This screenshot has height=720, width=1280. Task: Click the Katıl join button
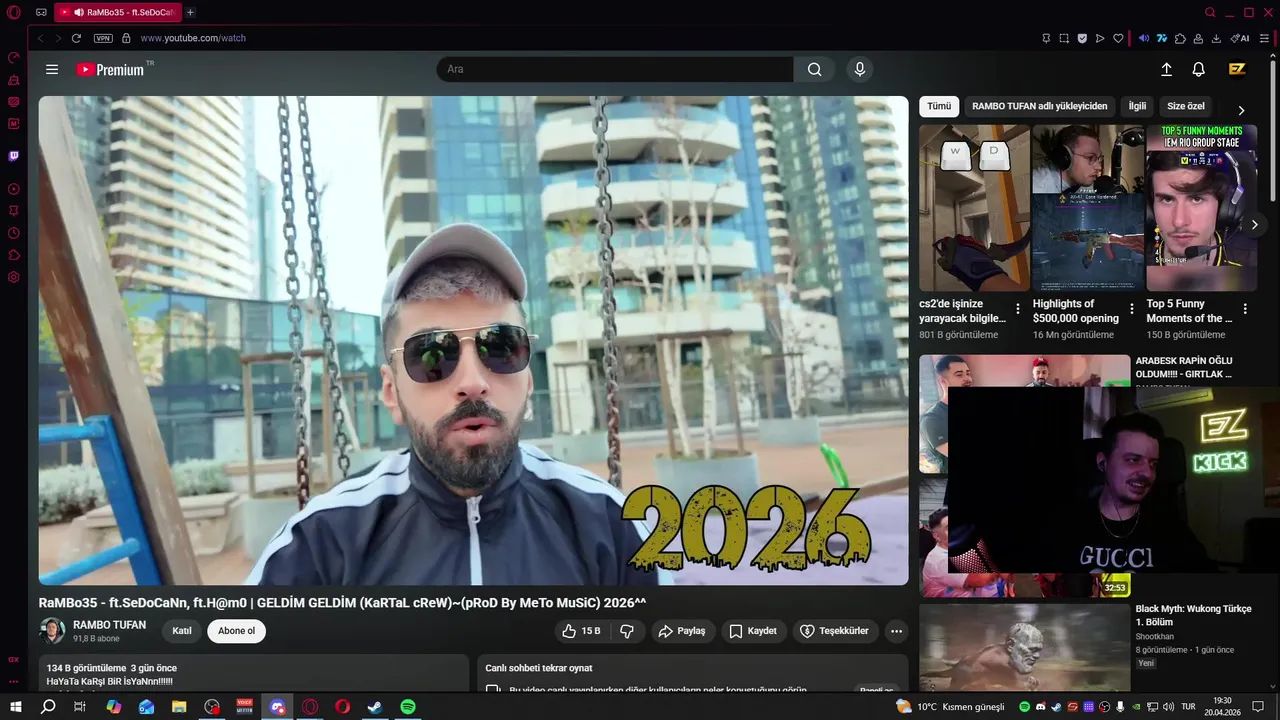[182, 631]
